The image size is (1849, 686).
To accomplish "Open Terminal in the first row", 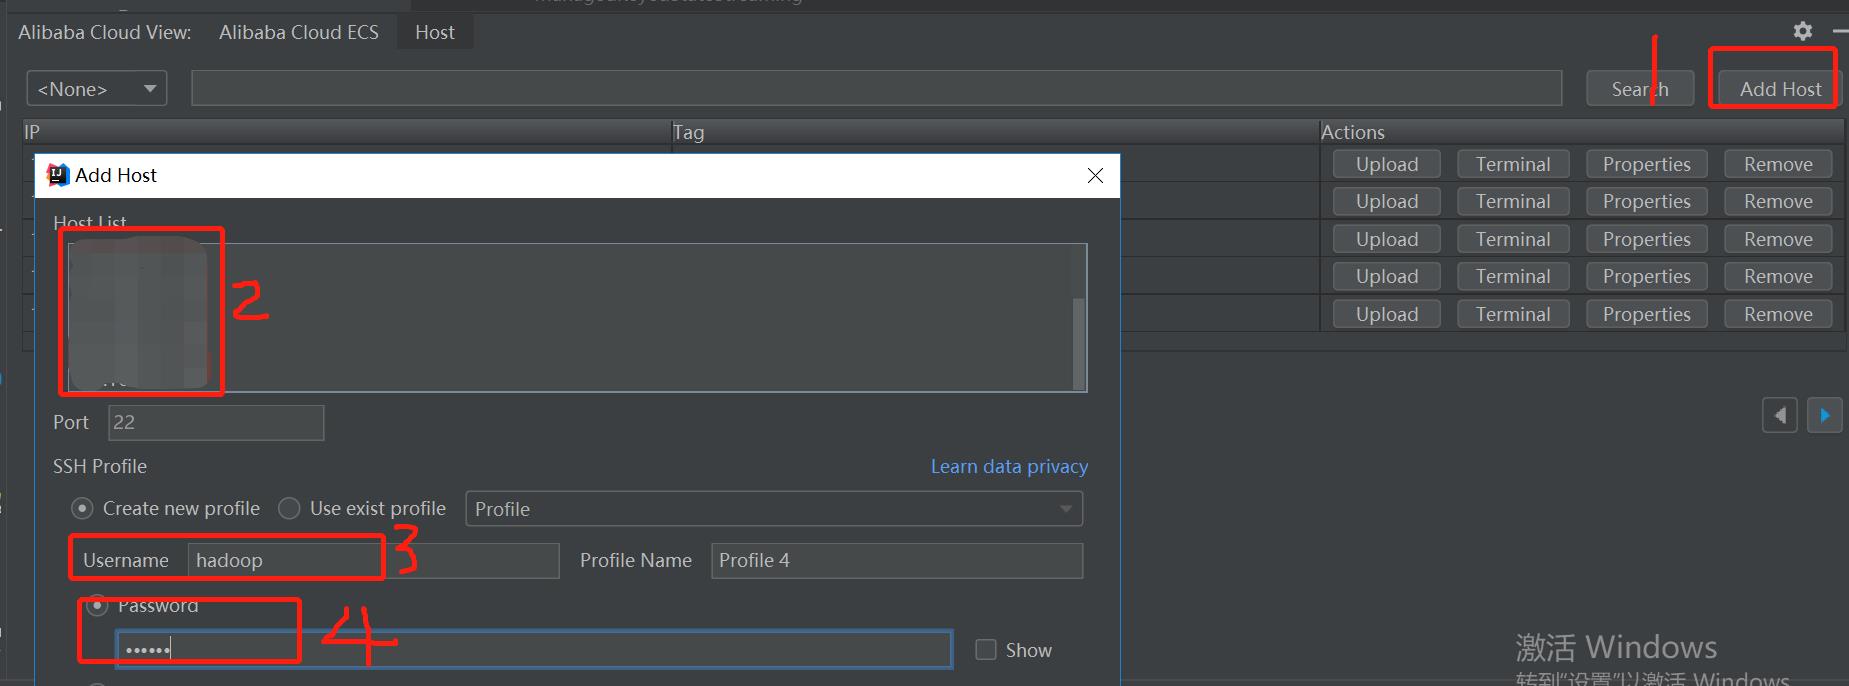I will [x=1513, y=164].
